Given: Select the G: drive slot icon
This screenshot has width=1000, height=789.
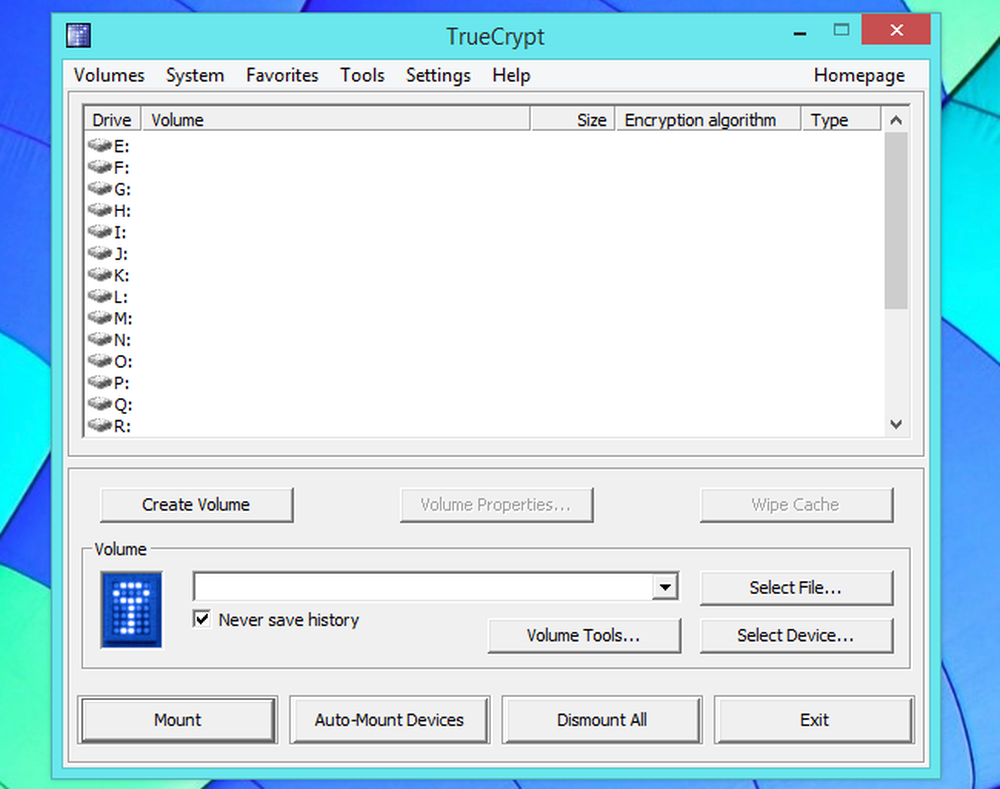Looking at the screenshot, I should click(x=99, y=188).
